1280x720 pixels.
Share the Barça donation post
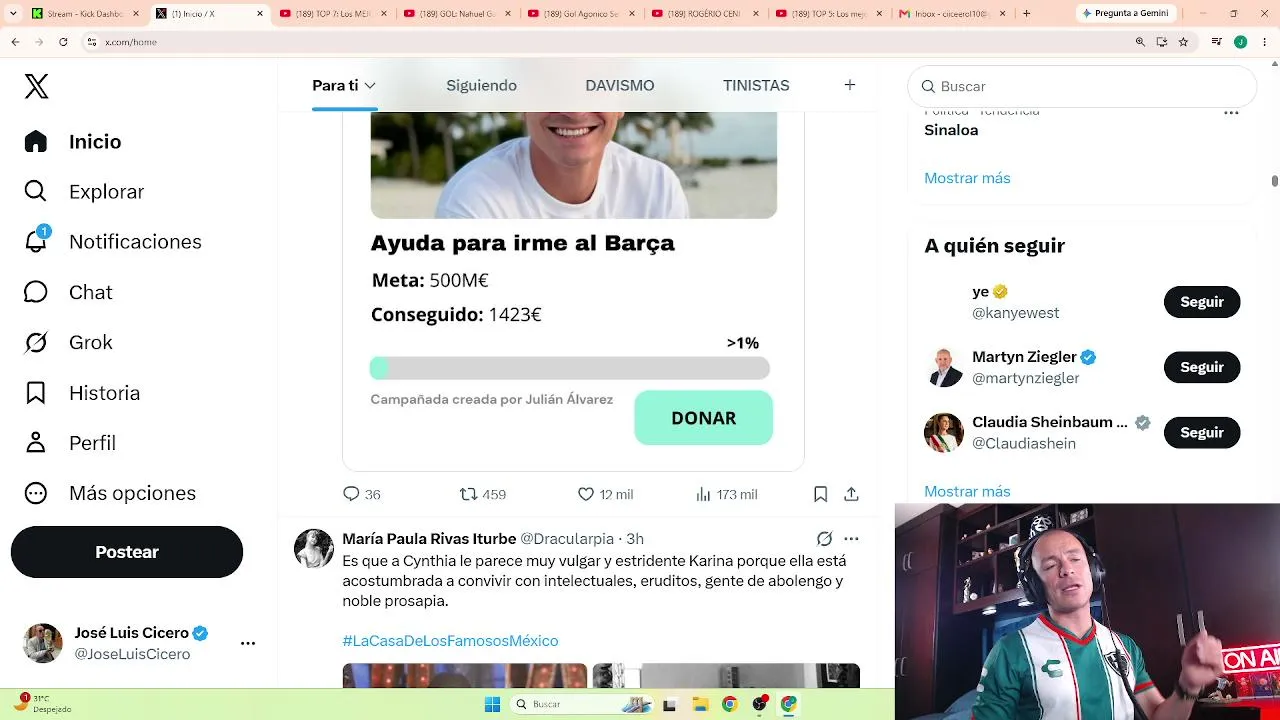coord(851,494)
